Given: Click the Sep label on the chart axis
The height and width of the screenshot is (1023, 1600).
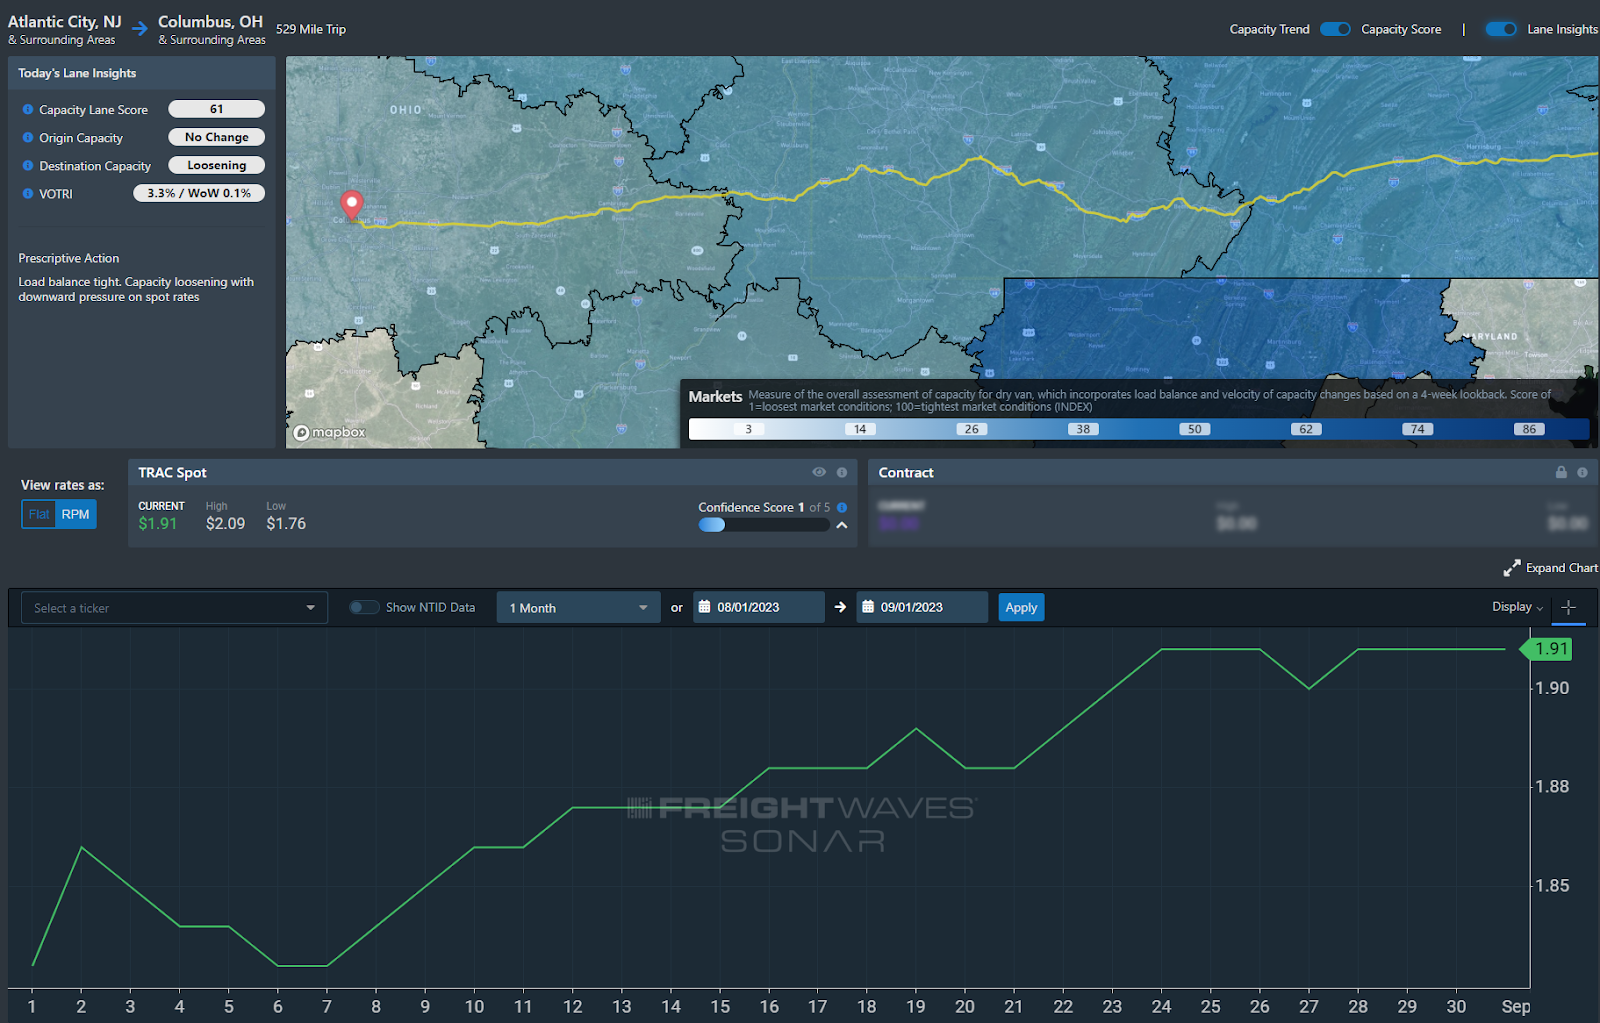Looking at the screenshot, I should click(1516, 1007).
